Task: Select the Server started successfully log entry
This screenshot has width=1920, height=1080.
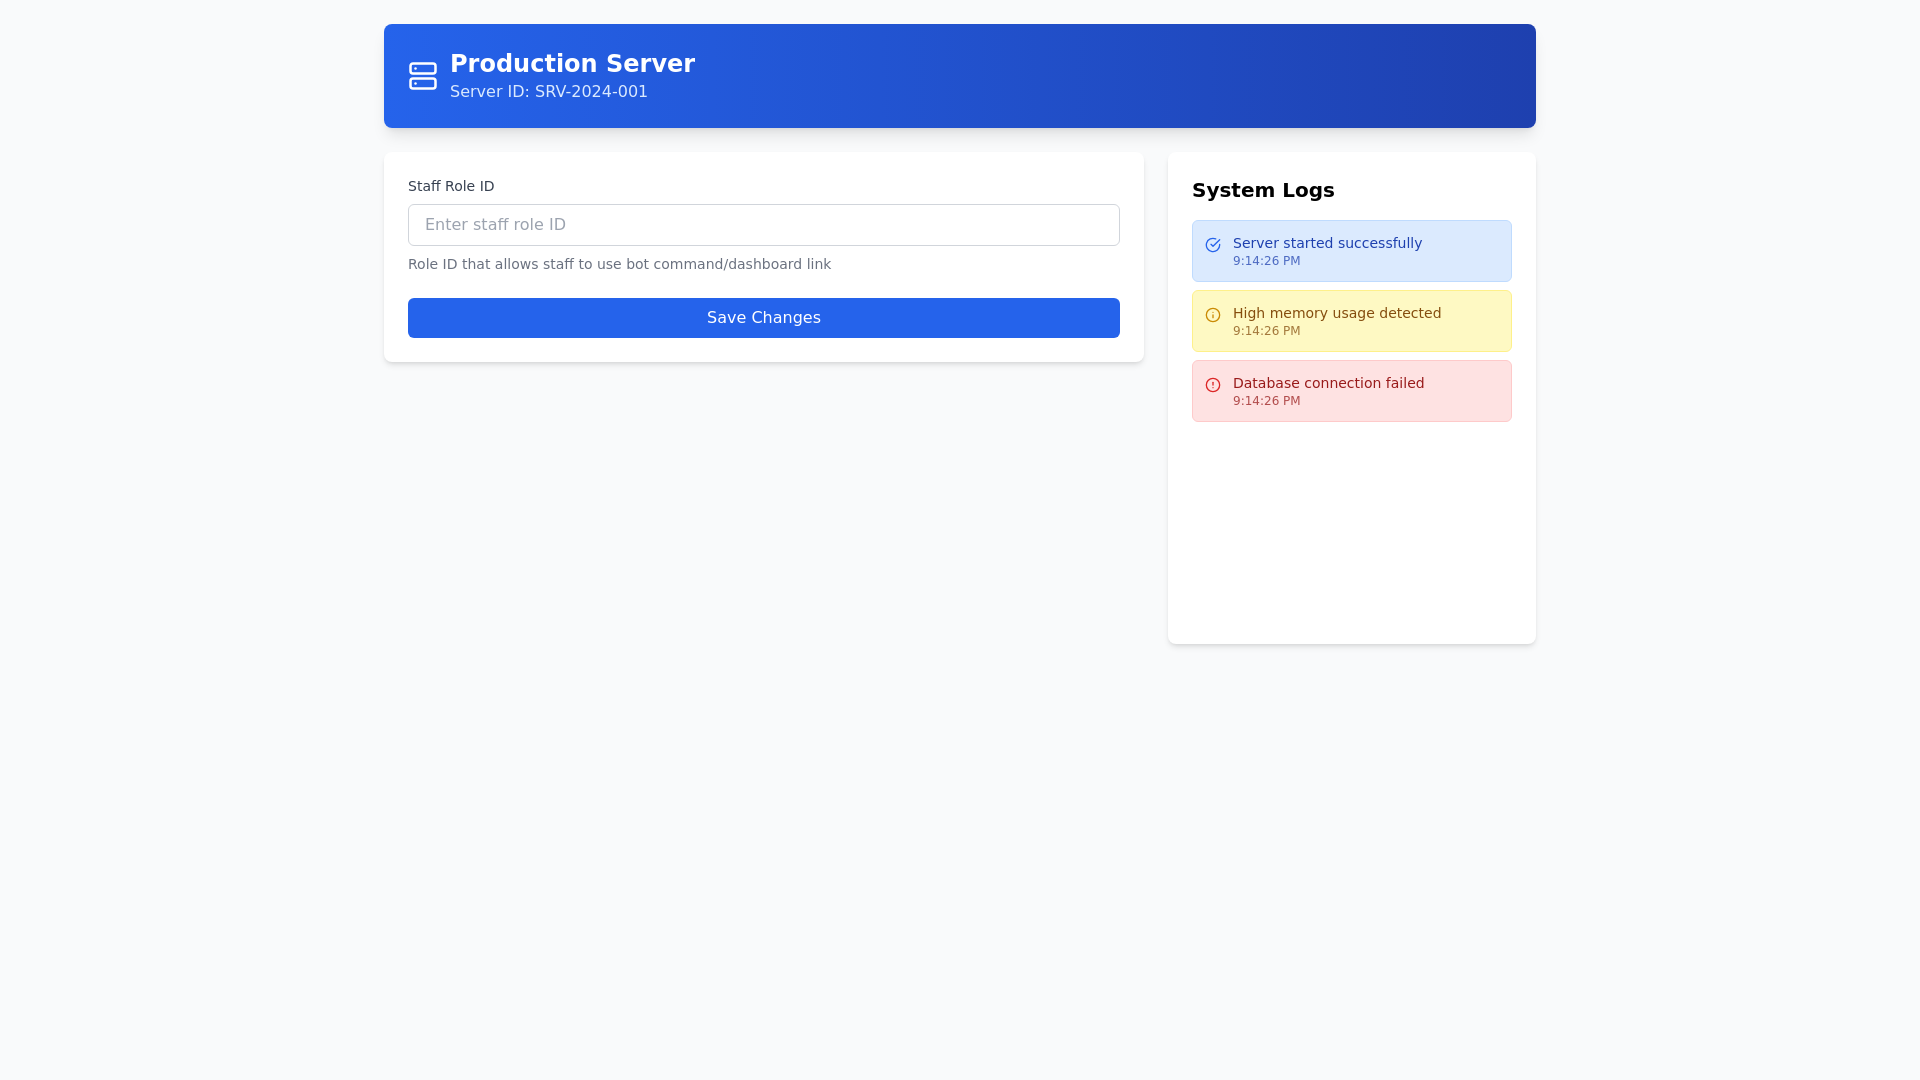Action: [1351, 250]
